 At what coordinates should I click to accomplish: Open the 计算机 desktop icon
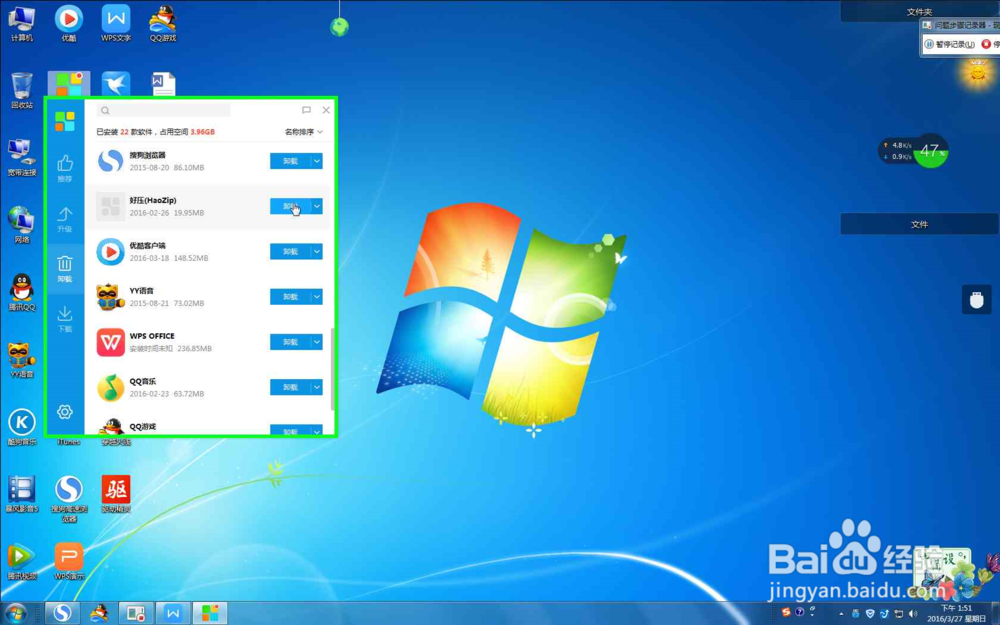coord(22,24)
